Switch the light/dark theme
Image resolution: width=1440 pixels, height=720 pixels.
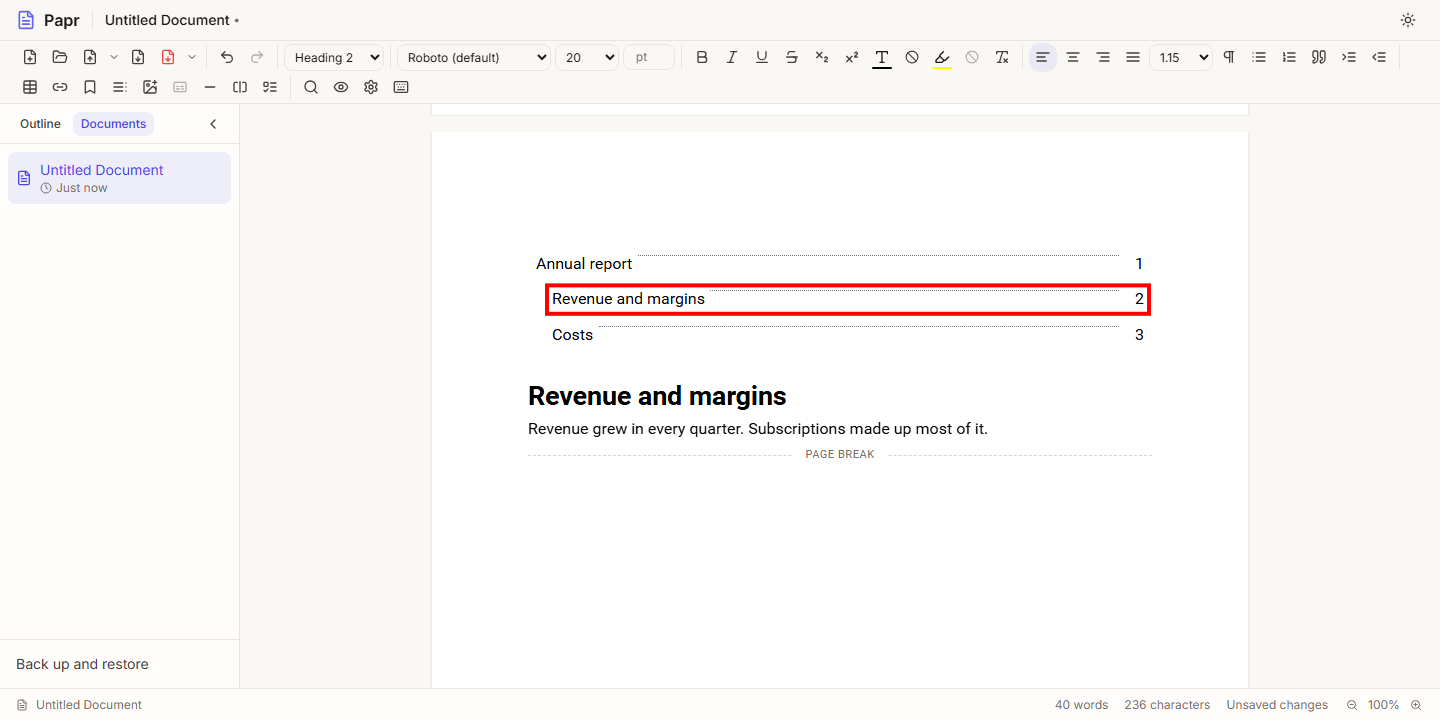tap(1408, 20)
